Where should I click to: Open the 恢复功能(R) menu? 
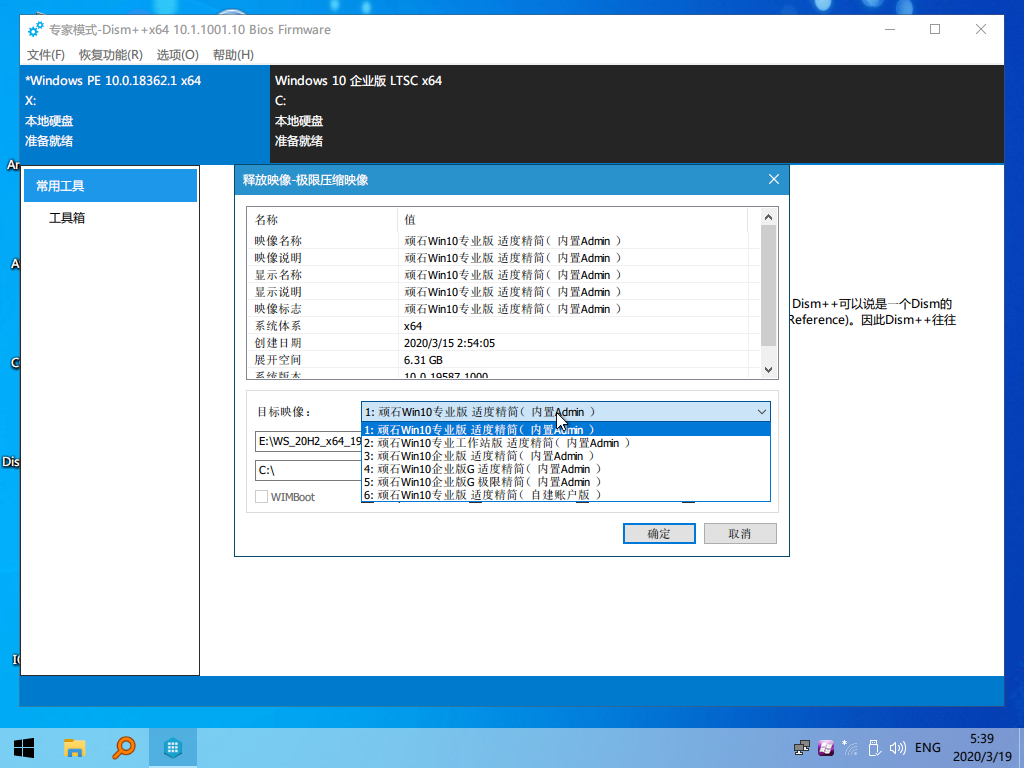pos(110,55)
